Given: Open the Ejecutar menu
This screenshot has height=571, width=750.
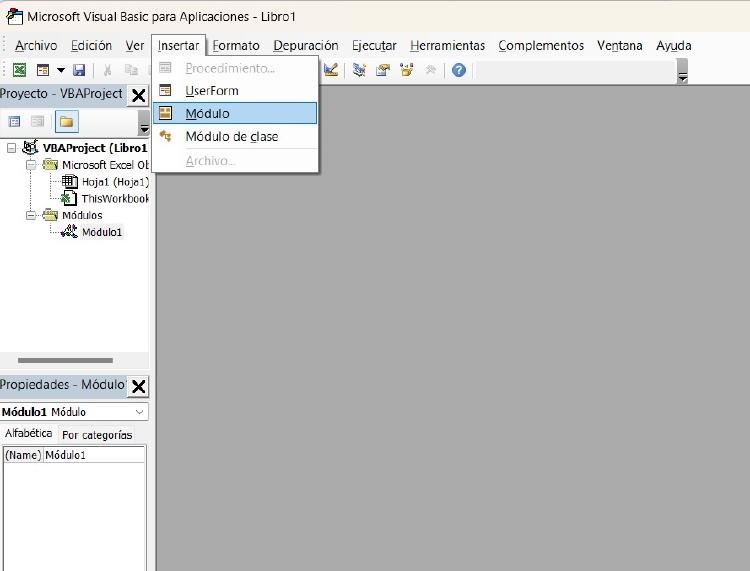Looking at the screenshot, I should pos(374,45).
